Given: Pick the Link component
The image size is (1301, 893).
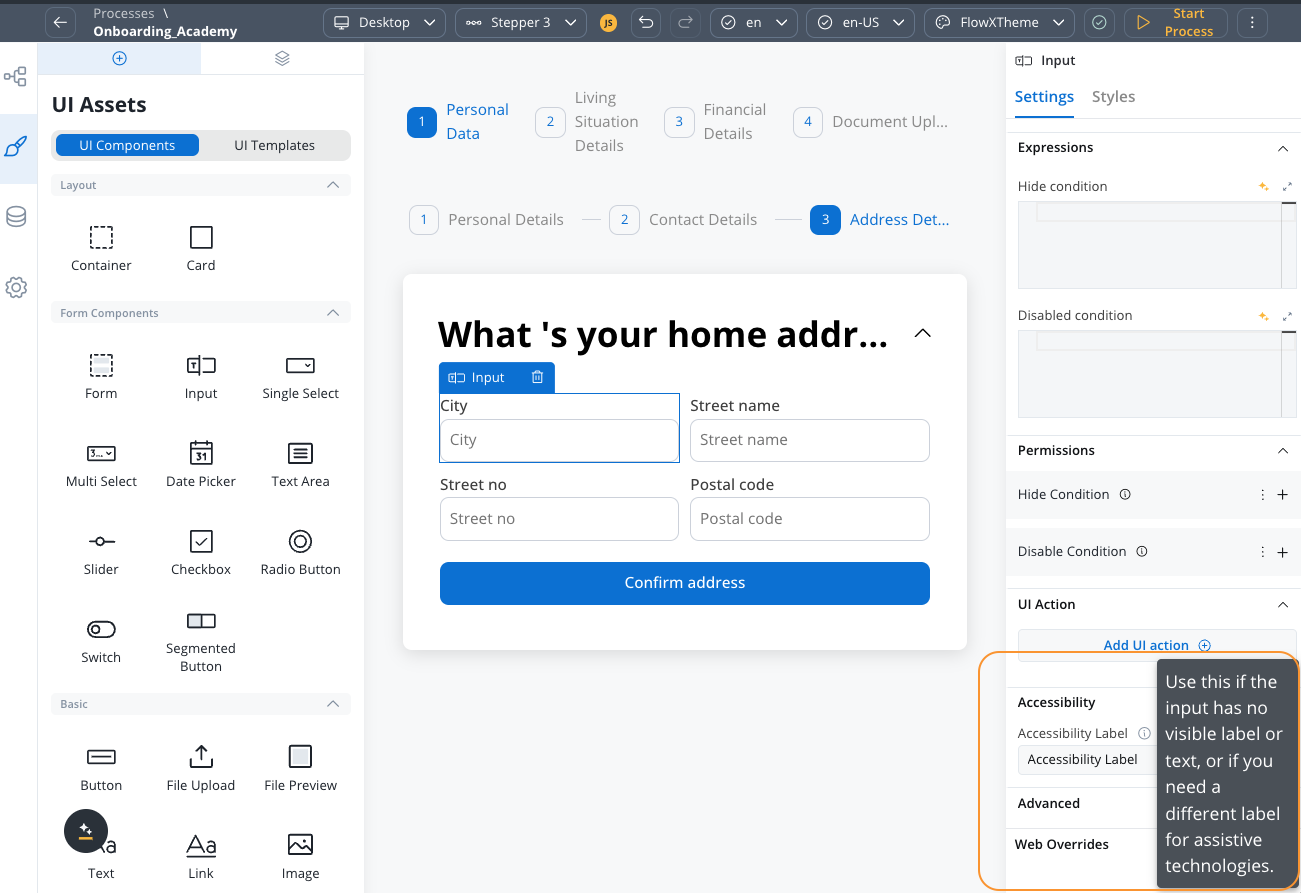Looking at the screenshot, I should [x=201, y=856].
